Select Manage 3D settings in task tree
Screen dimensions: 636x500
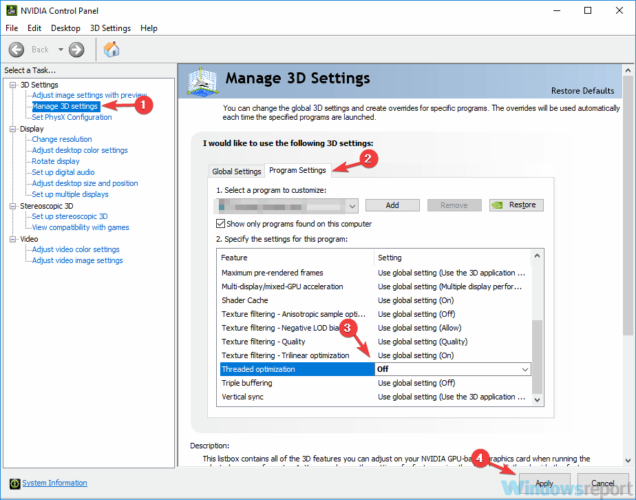coord(65,106)
